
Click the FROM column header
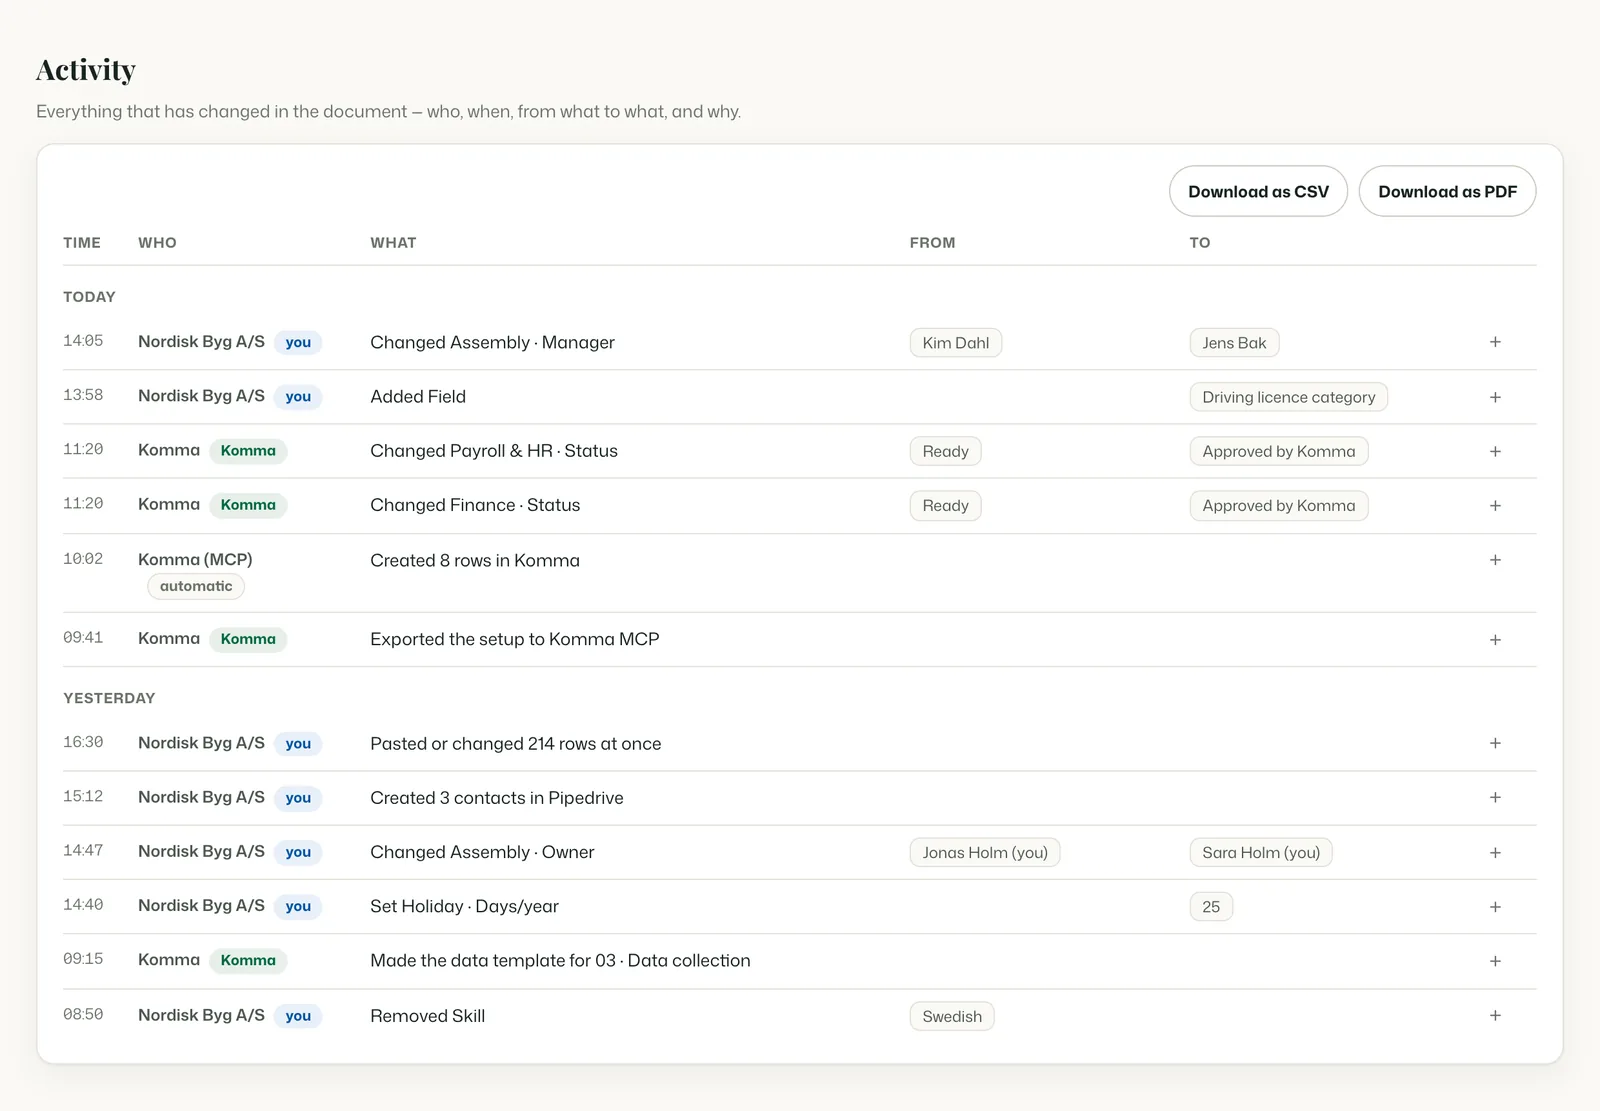click(932, 243)
